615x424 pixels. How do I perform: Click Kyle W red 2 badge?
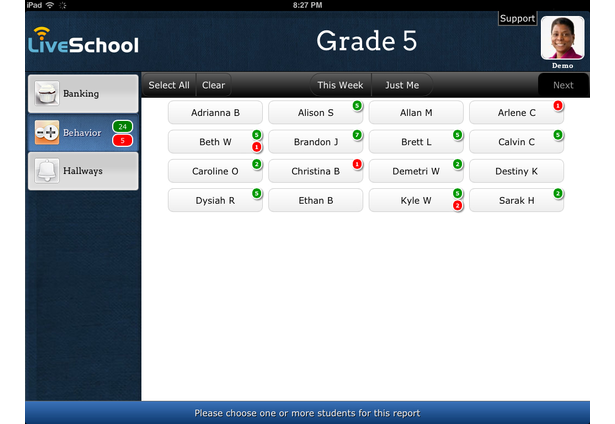point(457,206)
